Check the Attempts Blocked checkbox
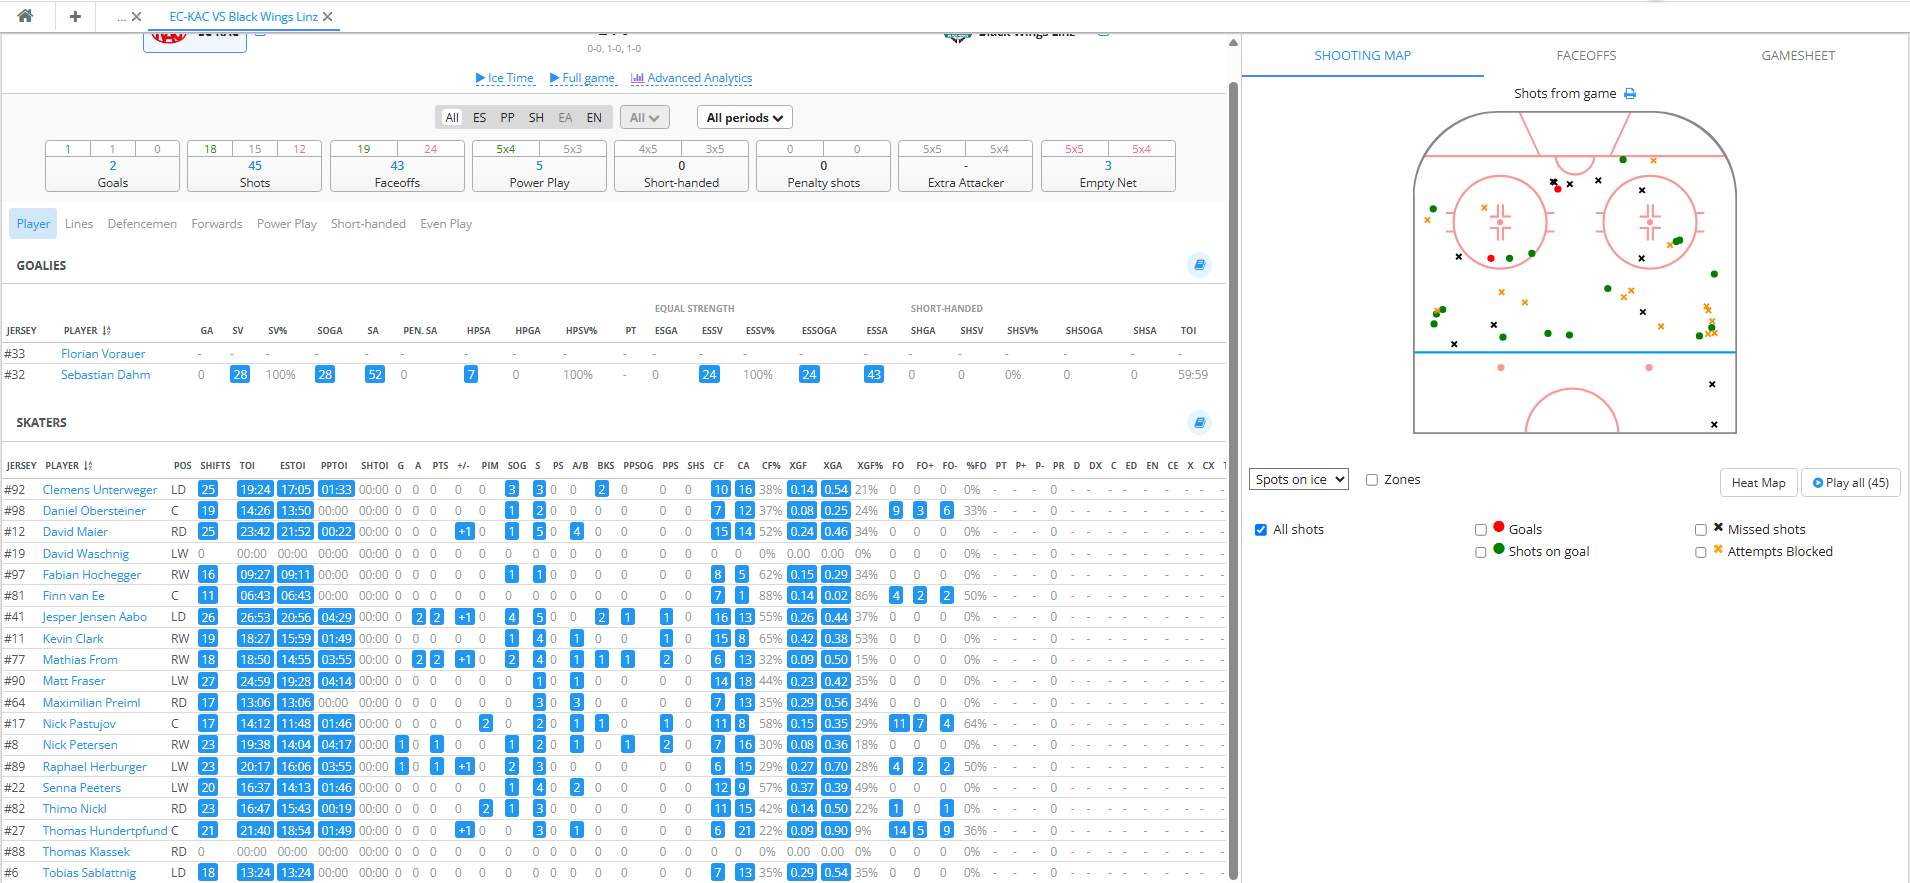 pyautogui.click(x=1701, y=552)
